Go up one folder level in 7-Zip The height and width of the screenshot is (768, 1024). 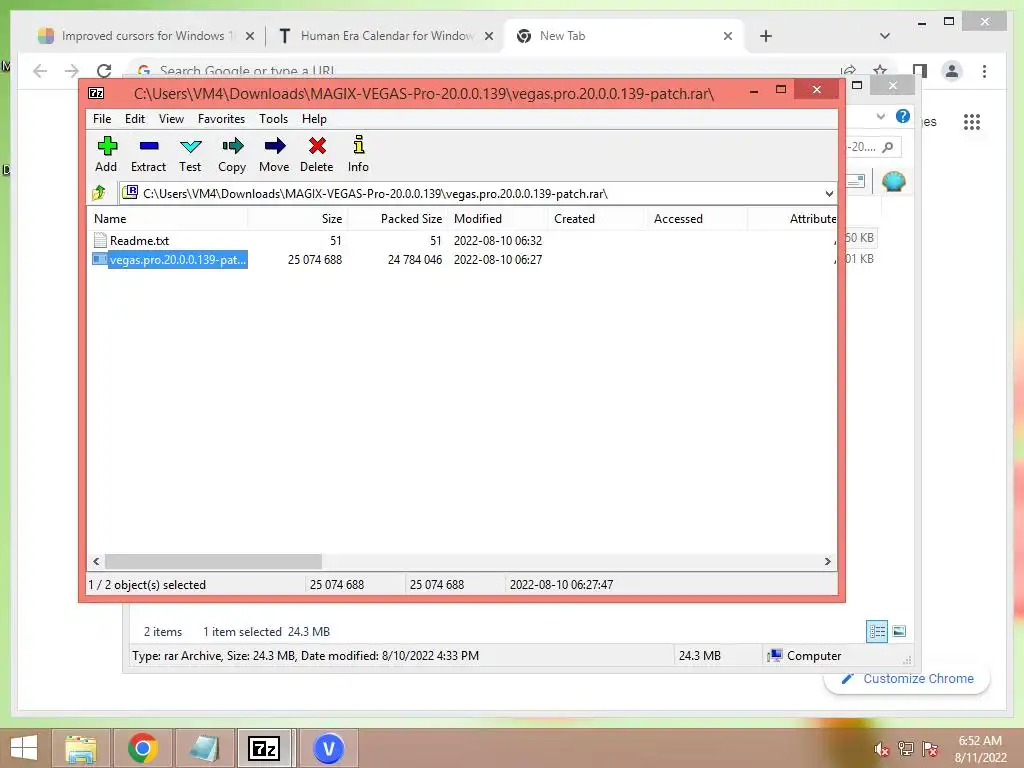99,193
